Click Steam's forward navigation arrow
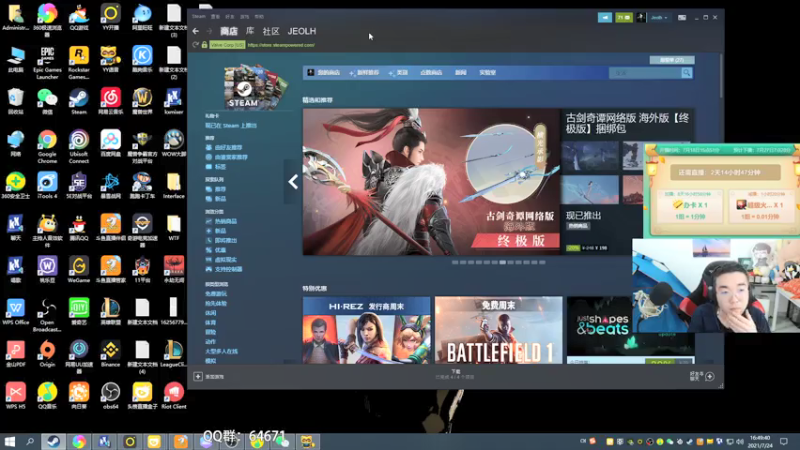This screenshot has width=800, height=450. coord(209,31)
